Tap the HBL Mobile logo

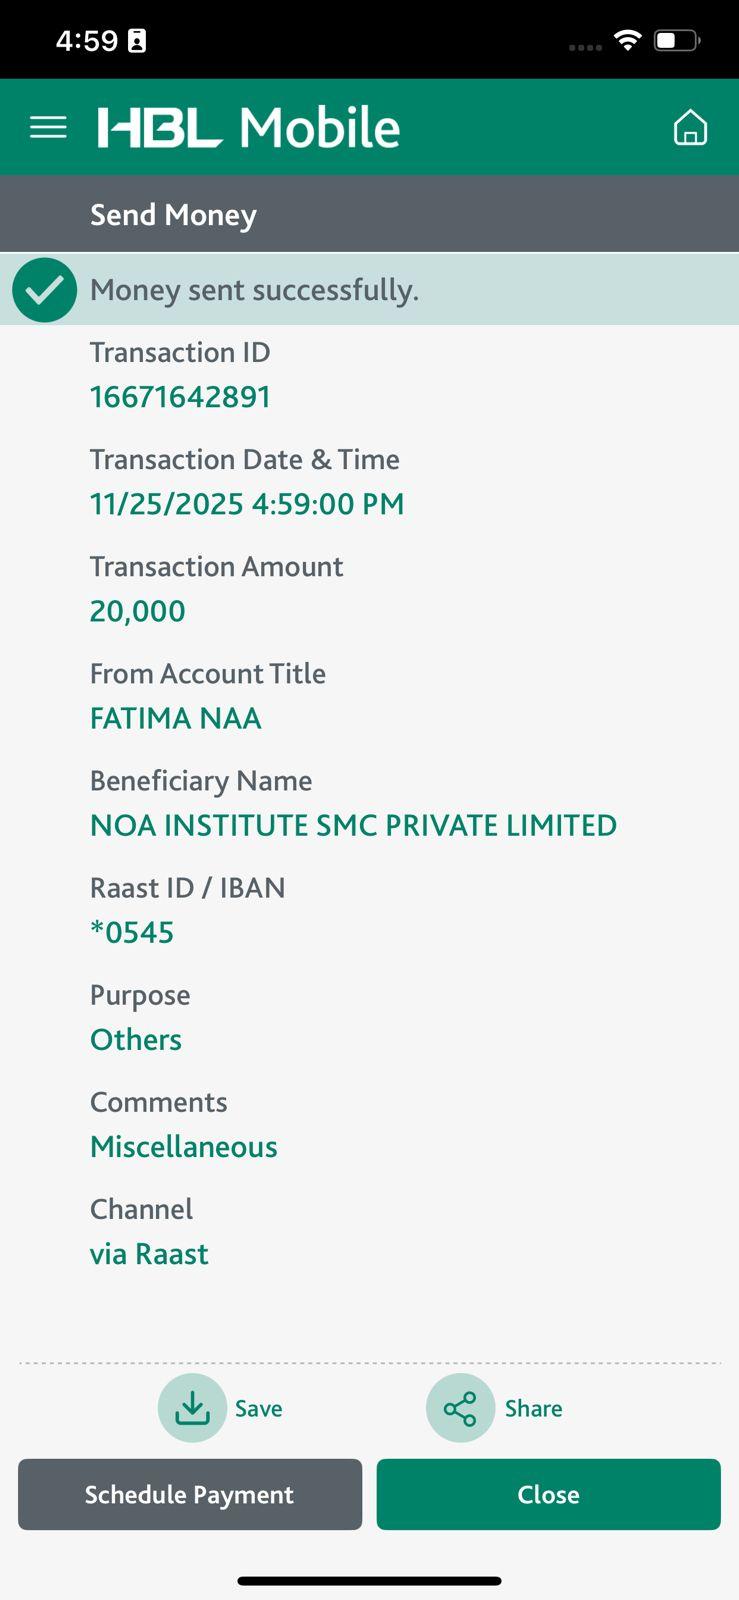pyautogui.click(x=249, y=128)
